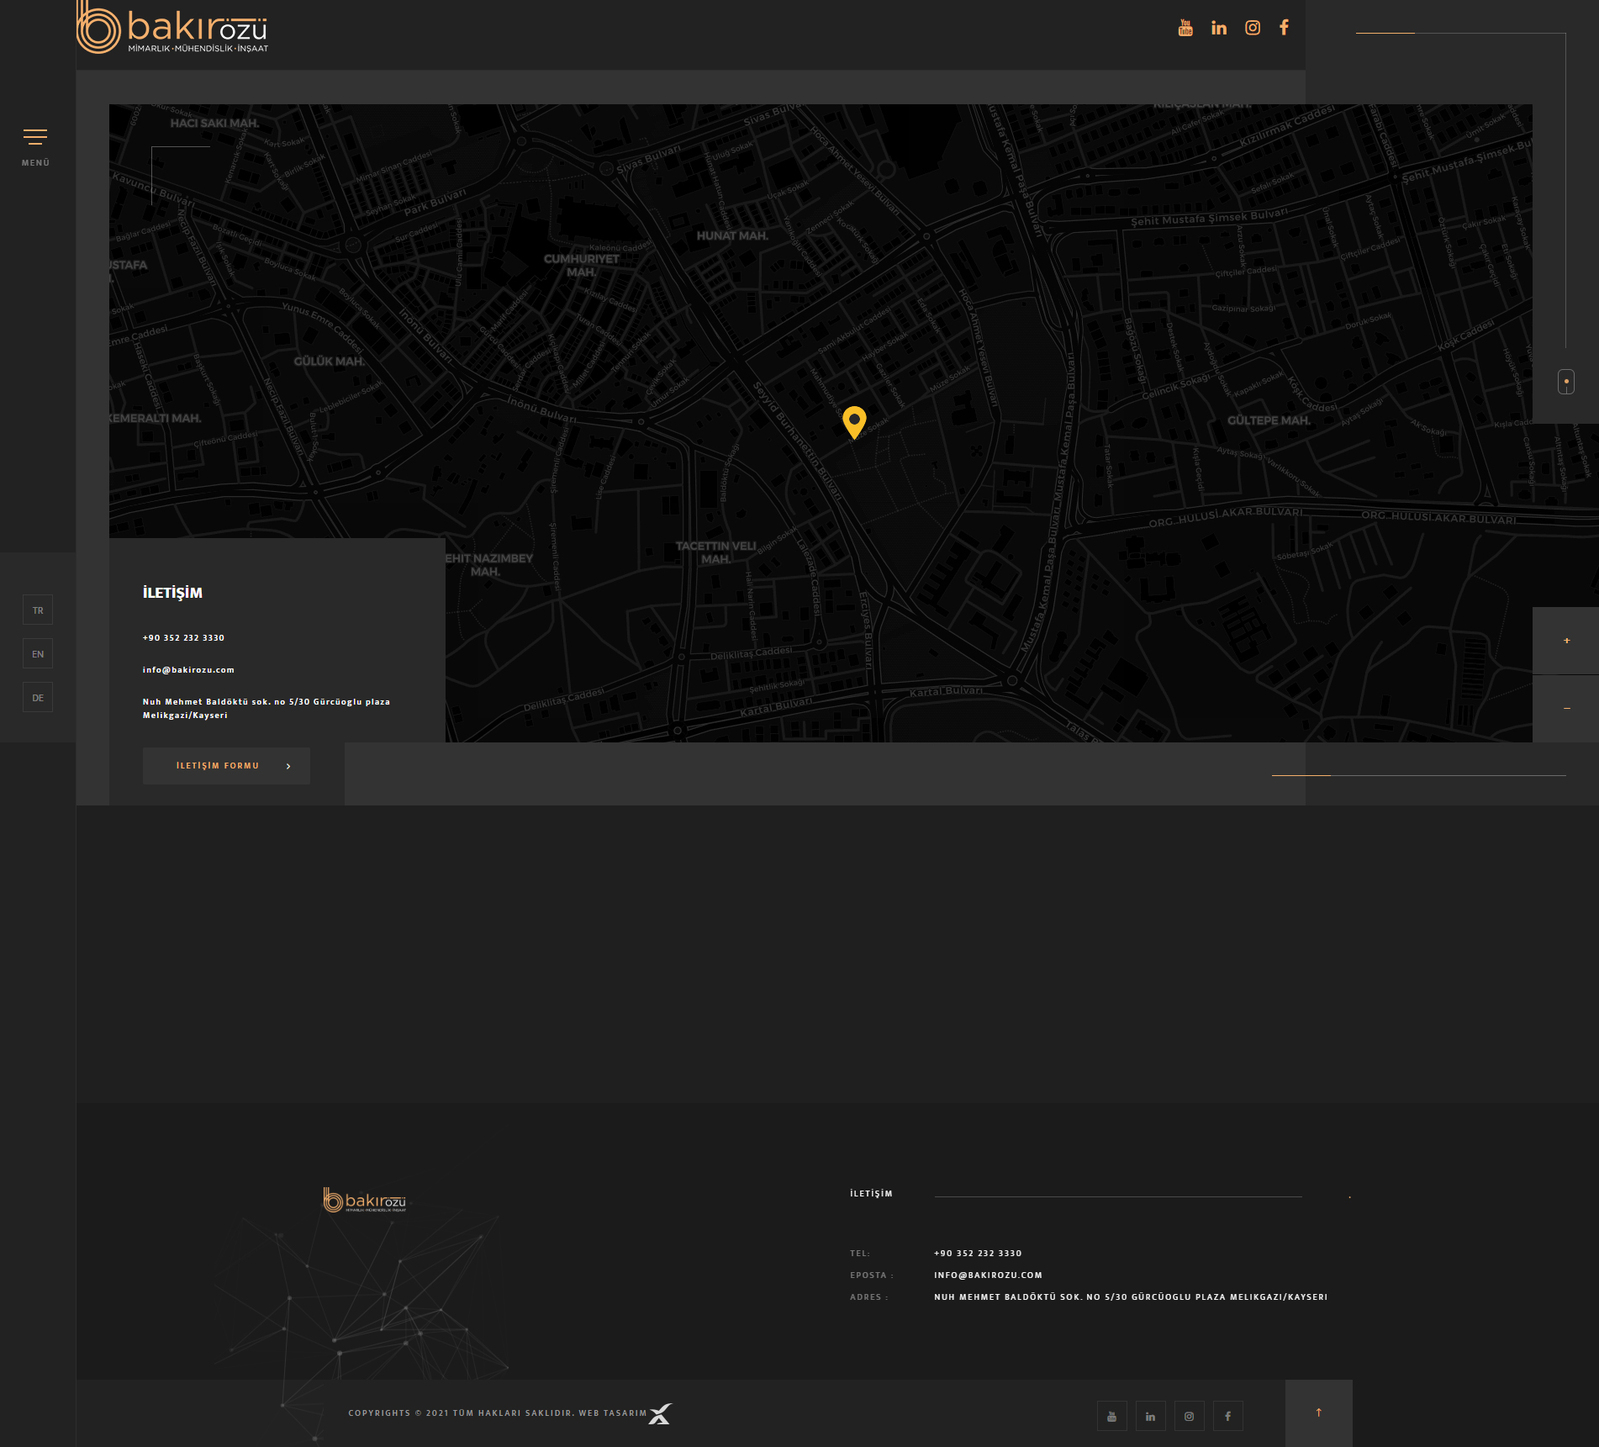Click footer email INFO@BAKIROZU.COM
The width and height of the screenshot is (1599, 1447).
tap(988, 1275)
